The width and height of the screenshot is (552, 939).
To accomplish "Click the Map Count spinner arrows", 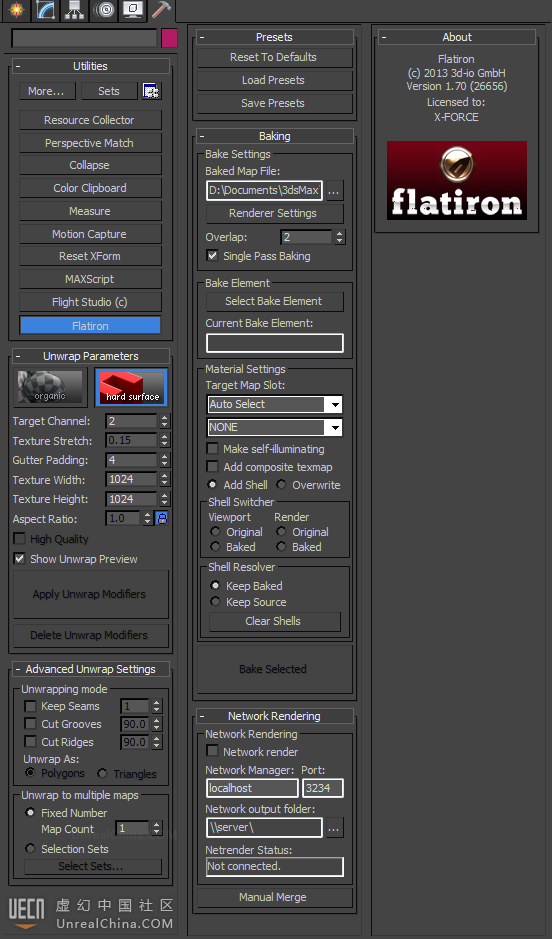I will coord(156,828).
